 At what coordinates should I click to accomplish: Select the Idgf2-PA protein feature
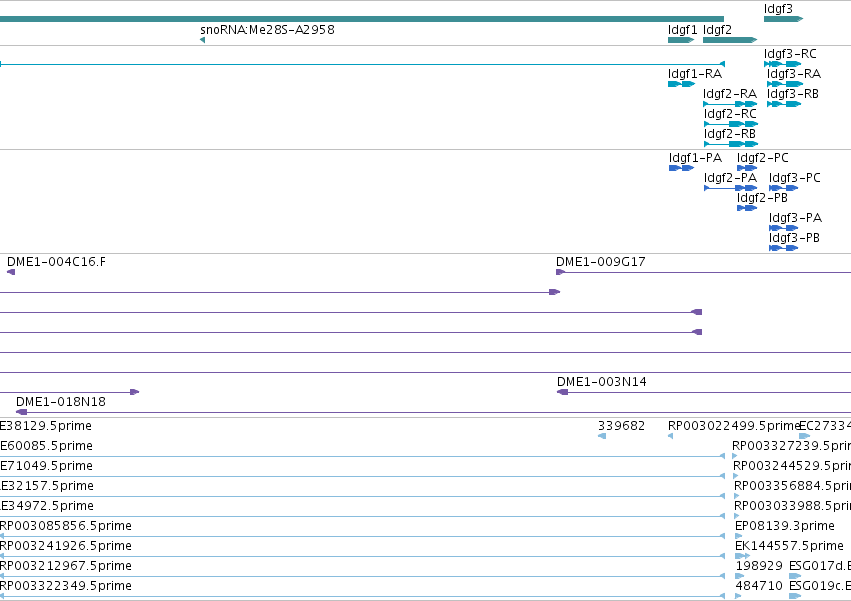coord(731,188)
